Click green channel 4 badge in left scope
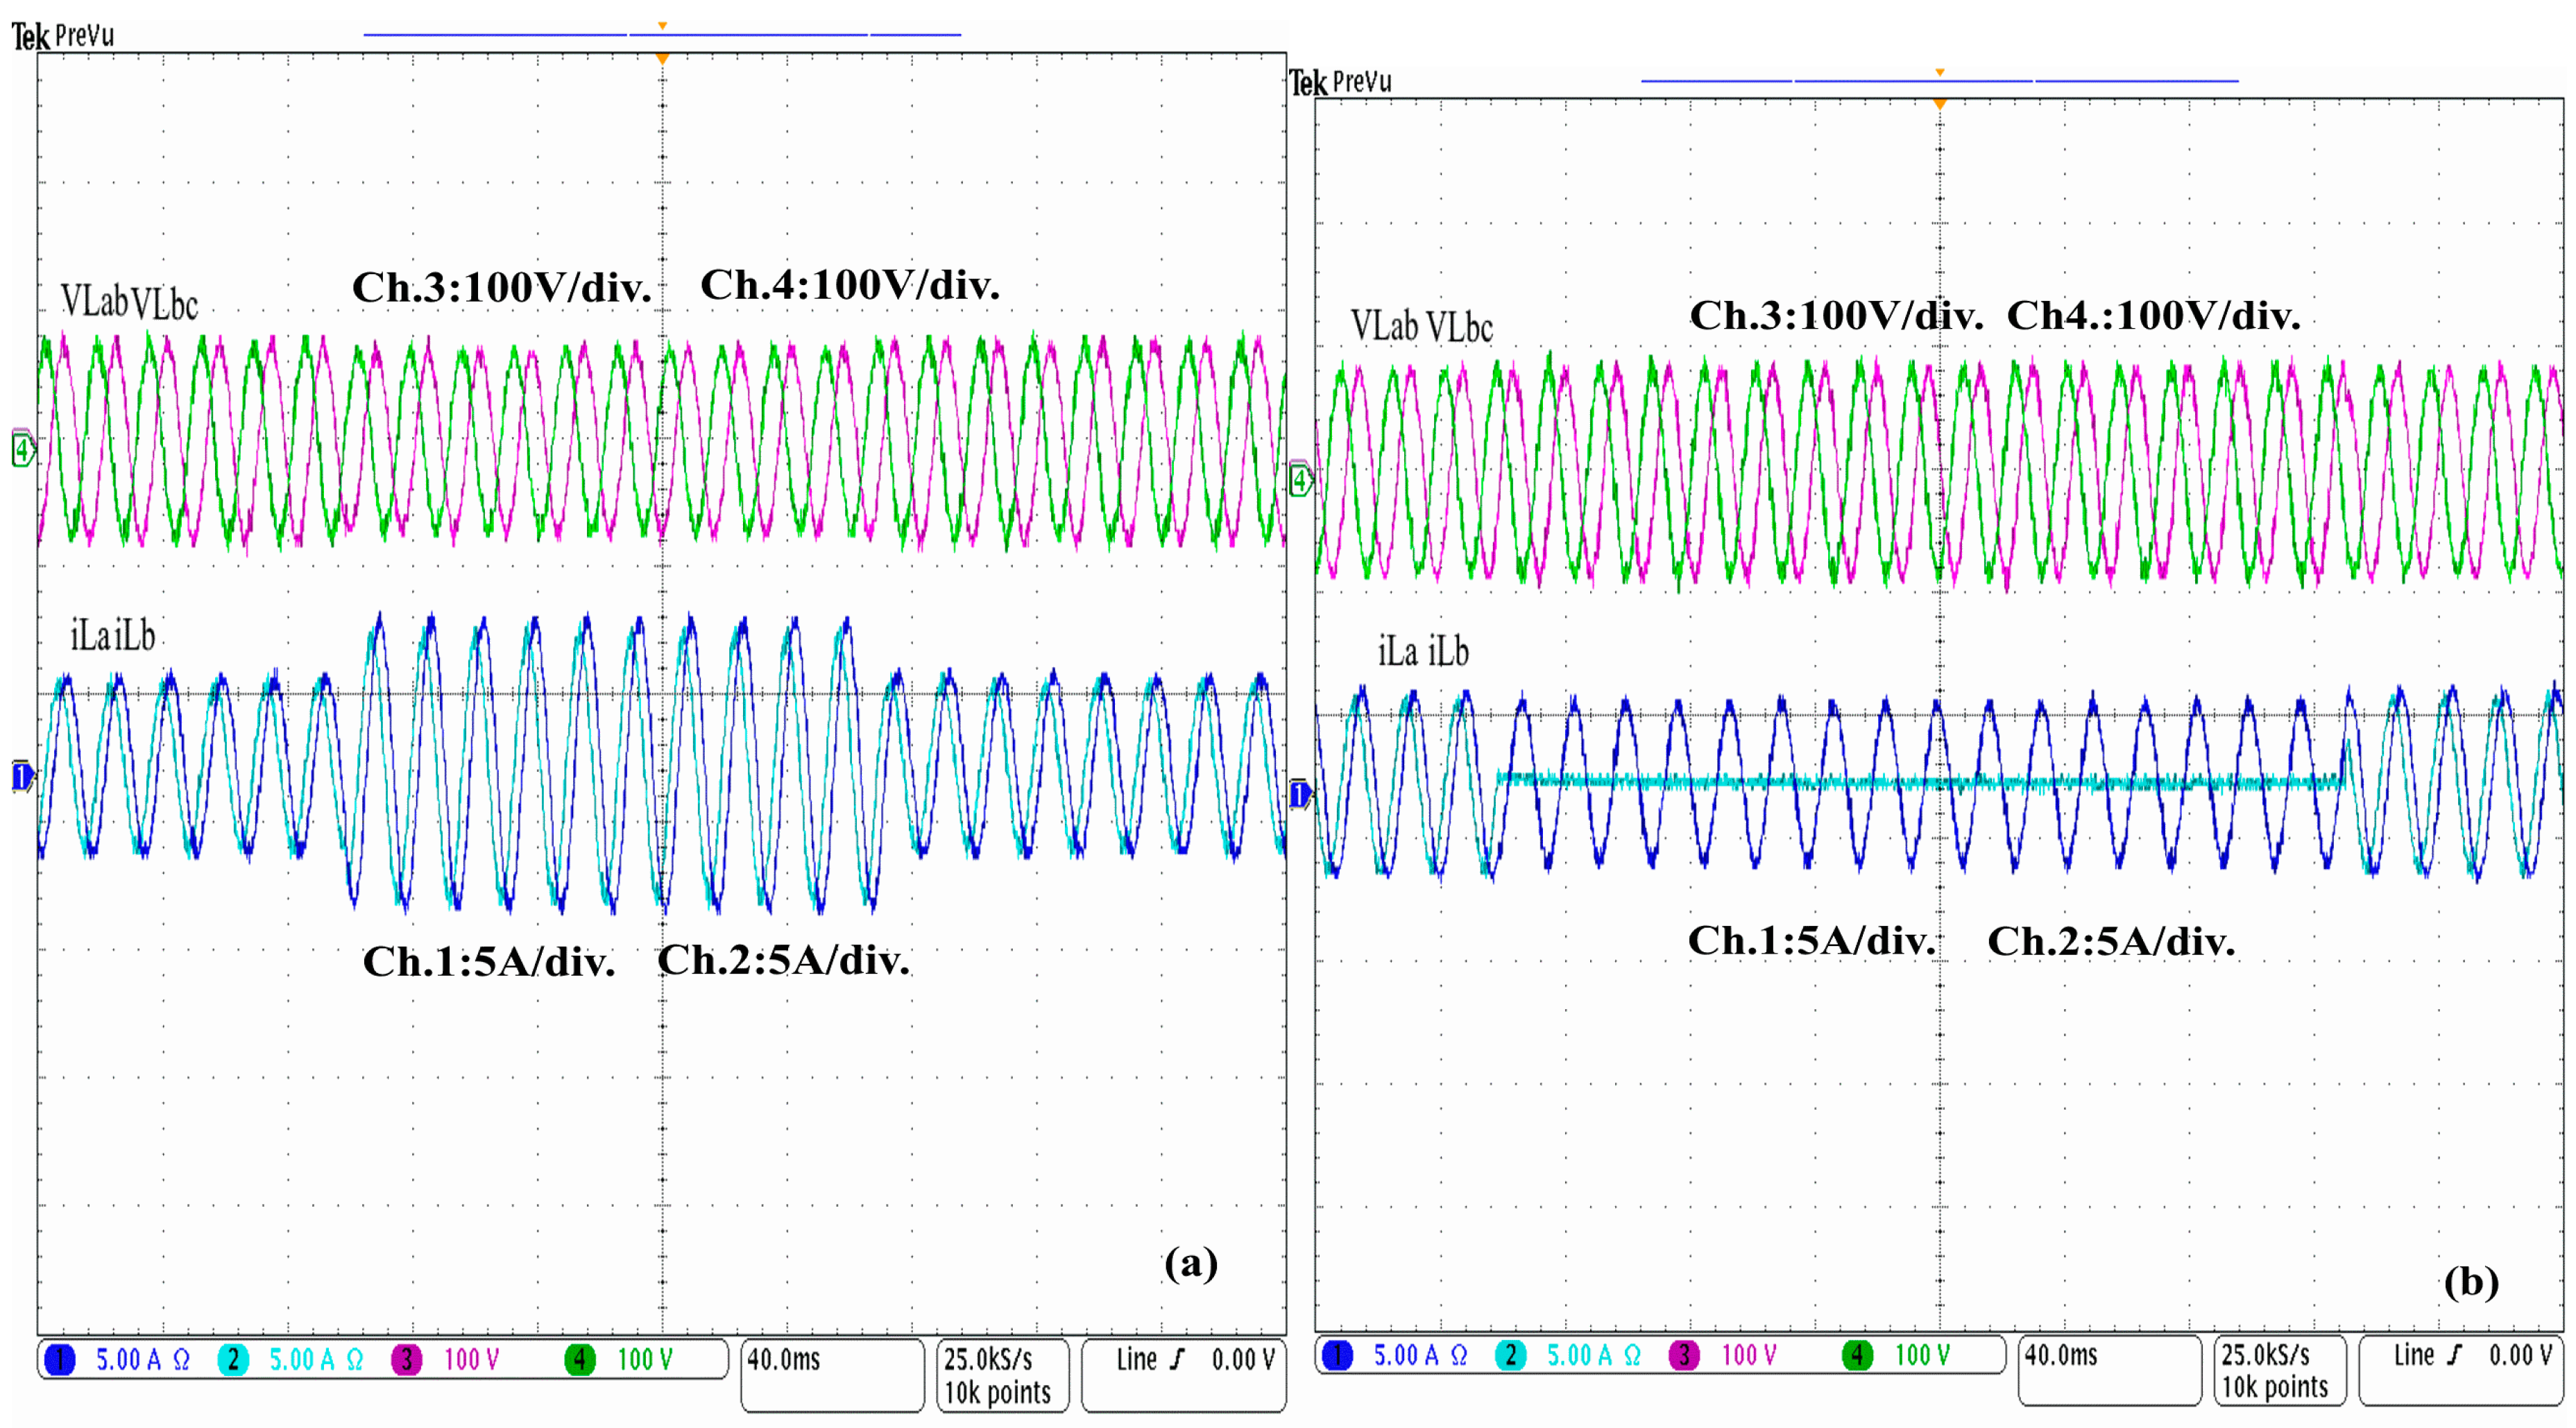 [580, 1359]
